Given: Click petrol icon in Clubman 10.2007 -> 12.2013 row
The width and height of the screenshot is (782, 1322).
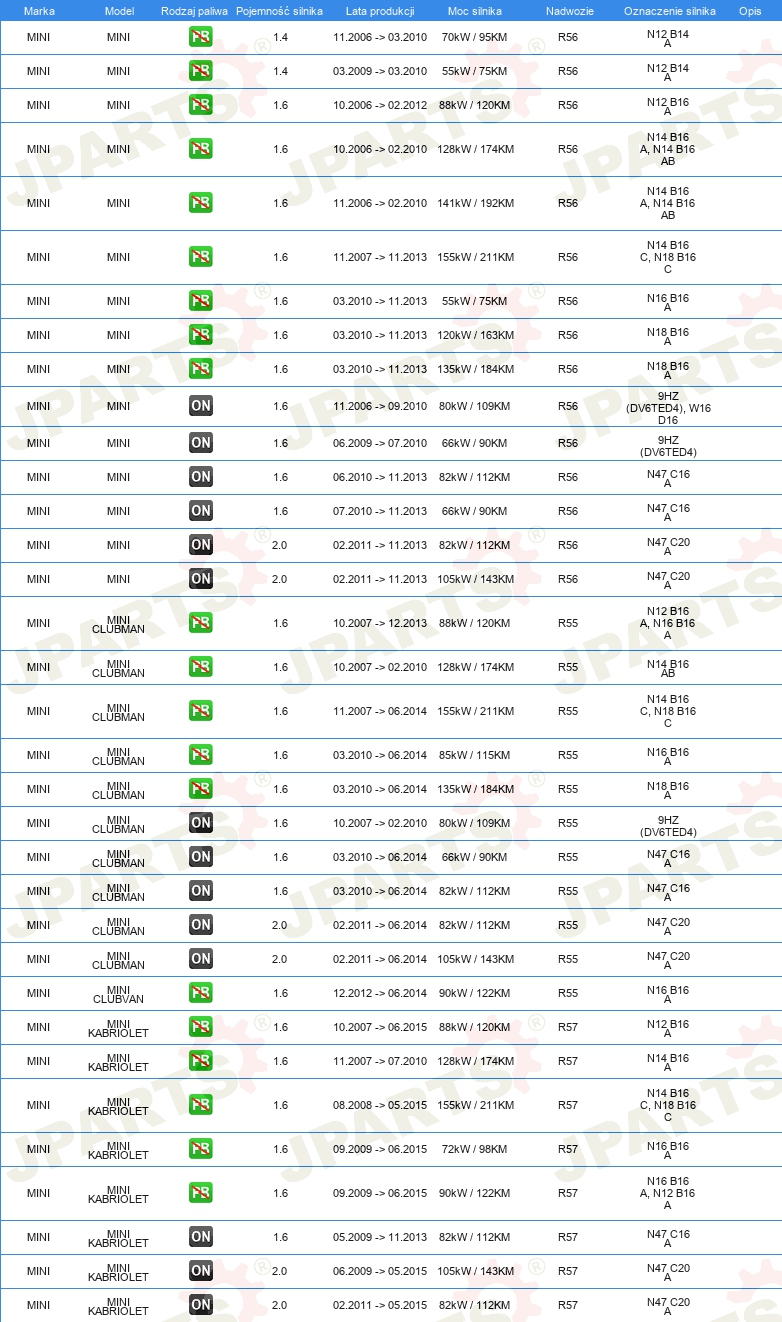Looking at the screenshot, I should [x=201, y=623].
